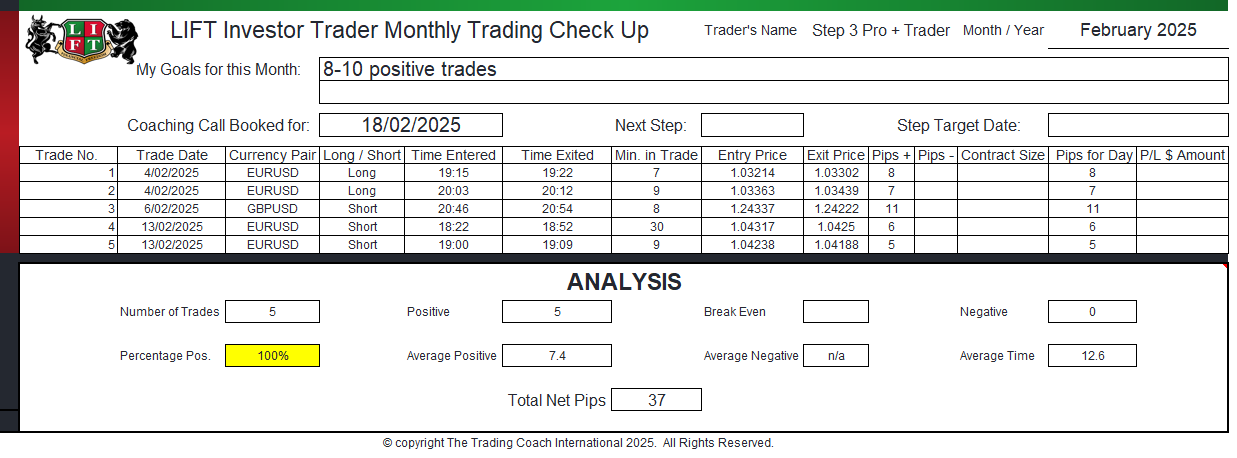Screen dimensions: 1237x458
Task: Click the empty Step Target Date box
Action: tap(1138, 125)
